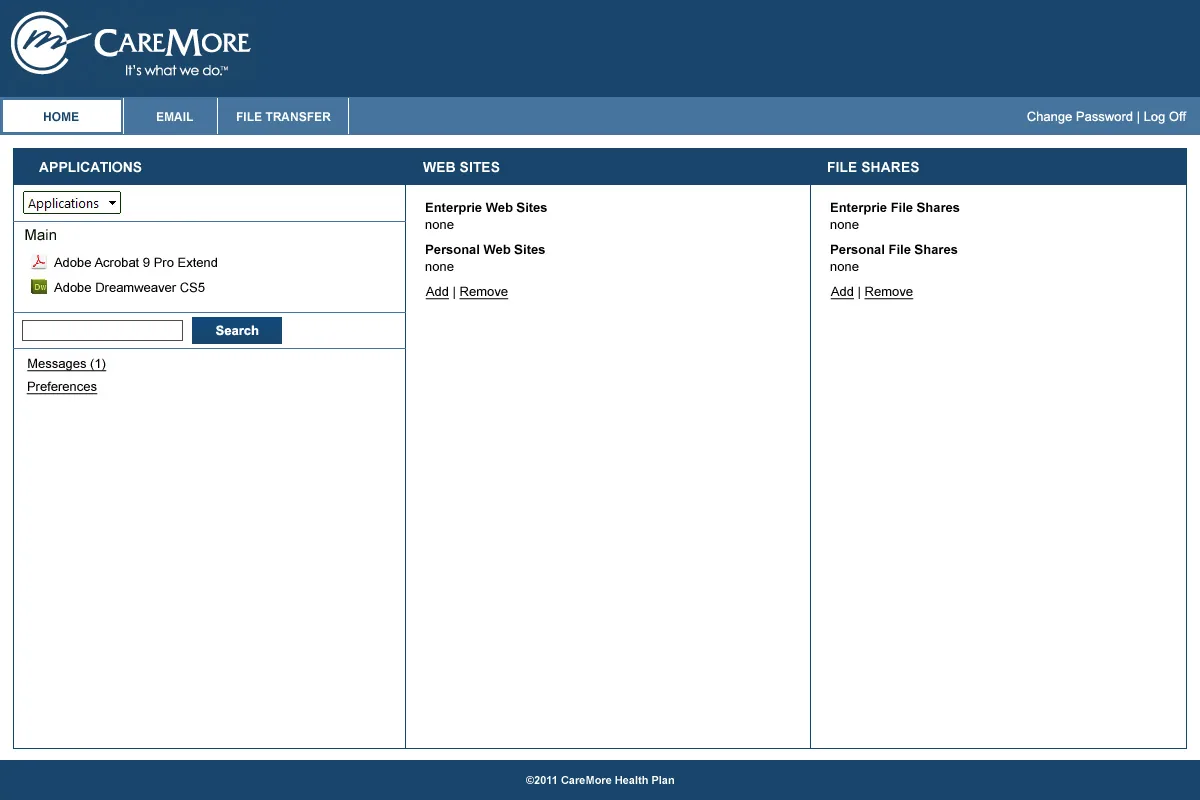Focus the application search field
The width and height of the screenshot is (1200, 800).
pyautogui.click(x=102, y=330)
